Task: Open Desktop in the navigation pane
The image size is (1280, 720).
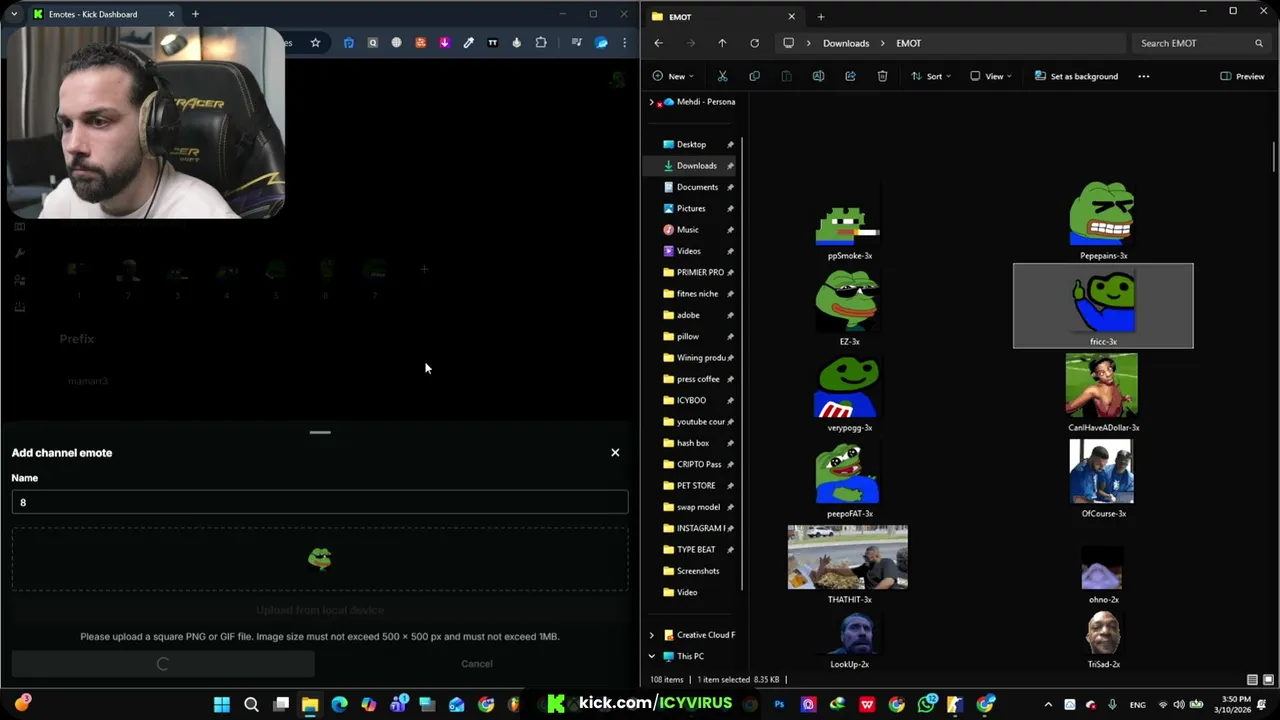Action: click(691, 144)
